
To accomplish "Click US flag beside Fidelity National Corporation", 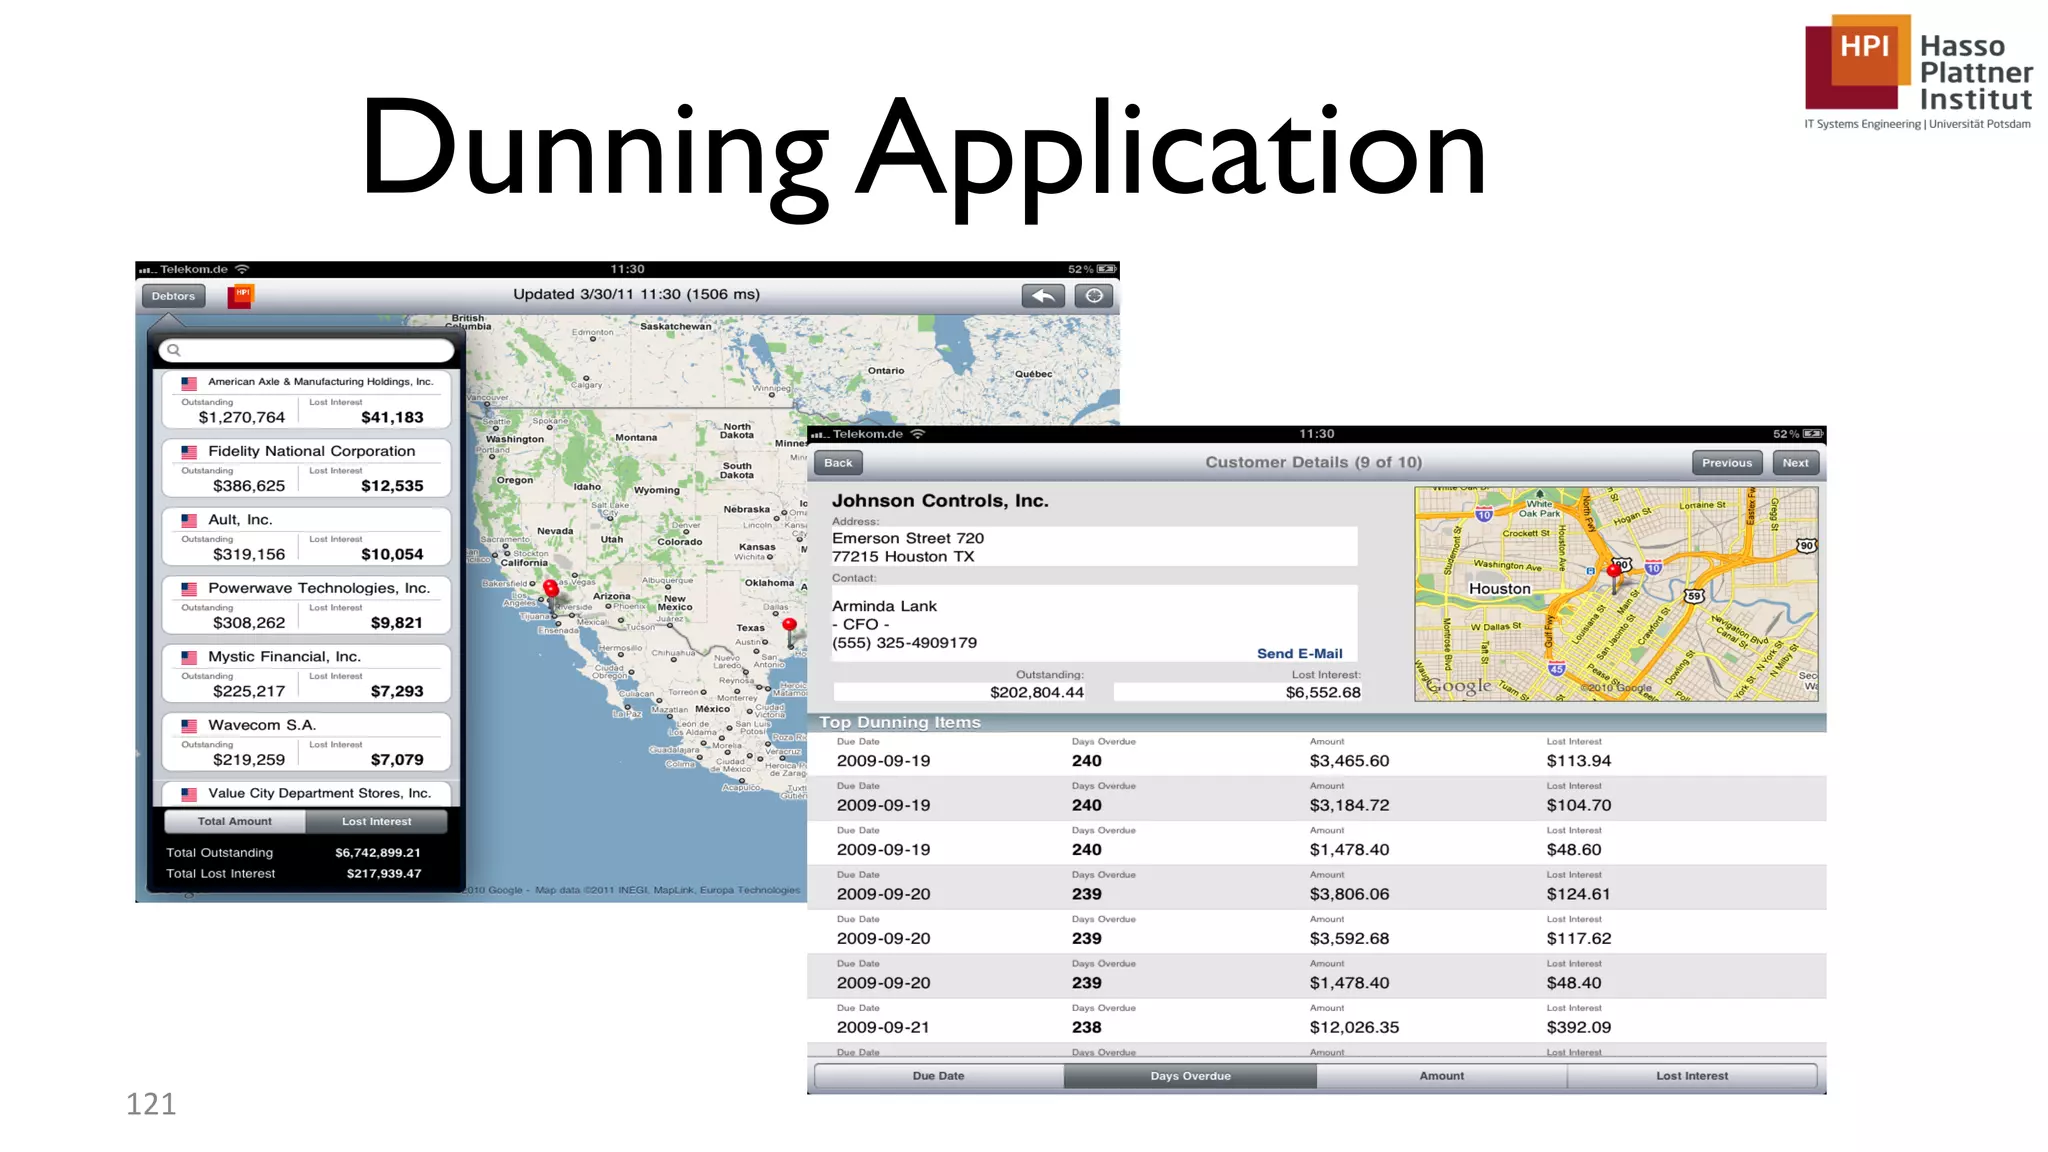I will point(189,452).
